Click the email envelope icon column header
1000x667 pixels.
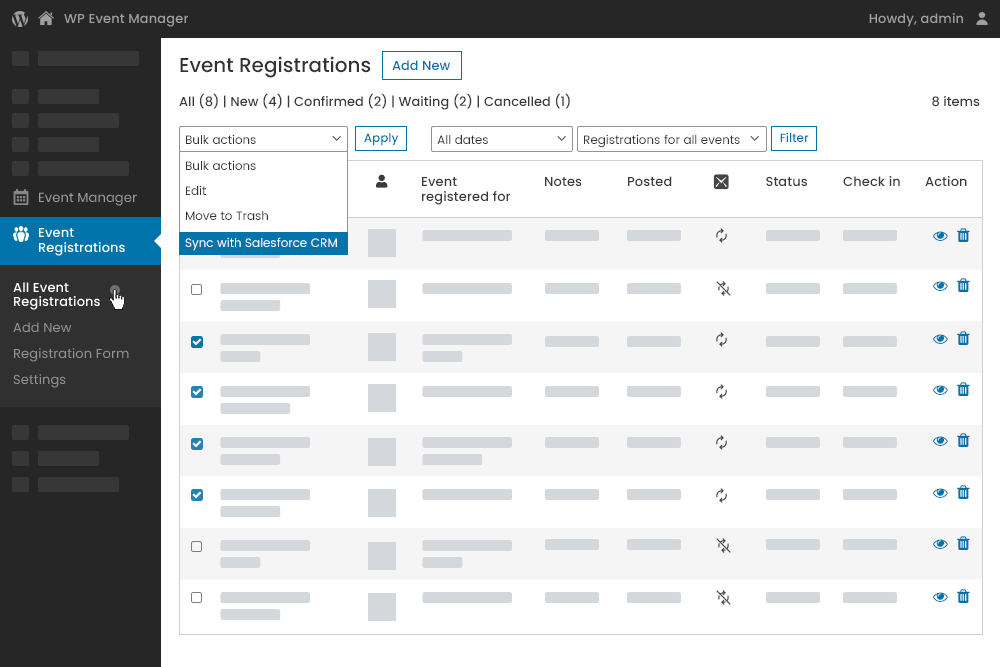coord(722,181)
